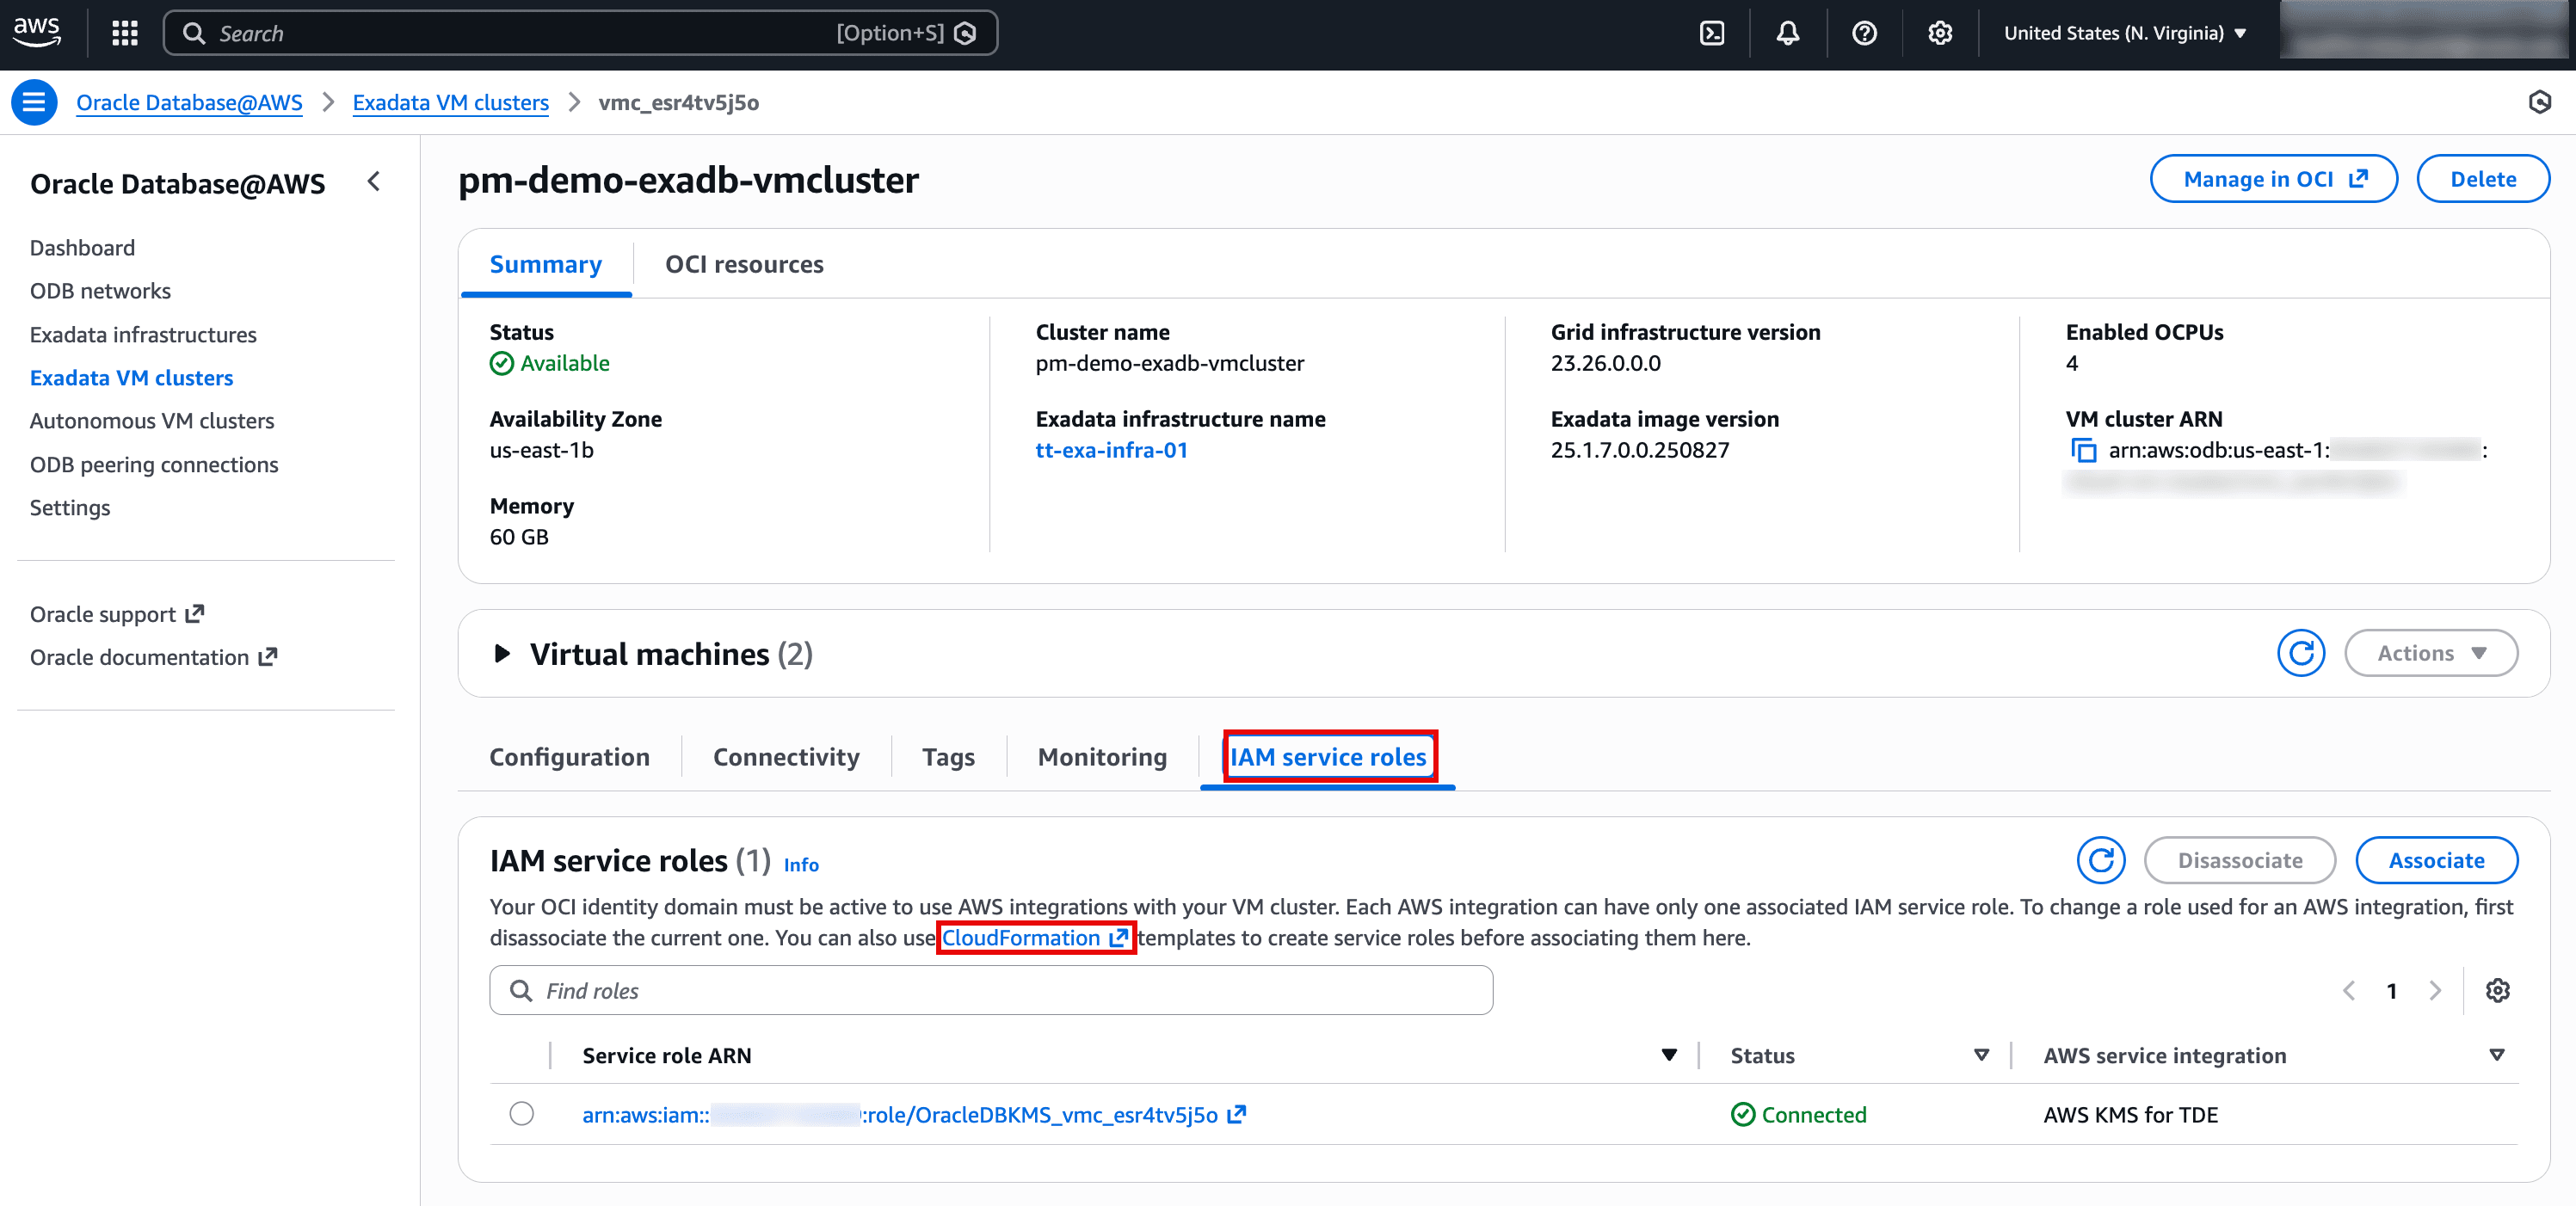2576x1206 pixels.
Task: Open the help question mark menu
Action: [x=1864, y=33]
